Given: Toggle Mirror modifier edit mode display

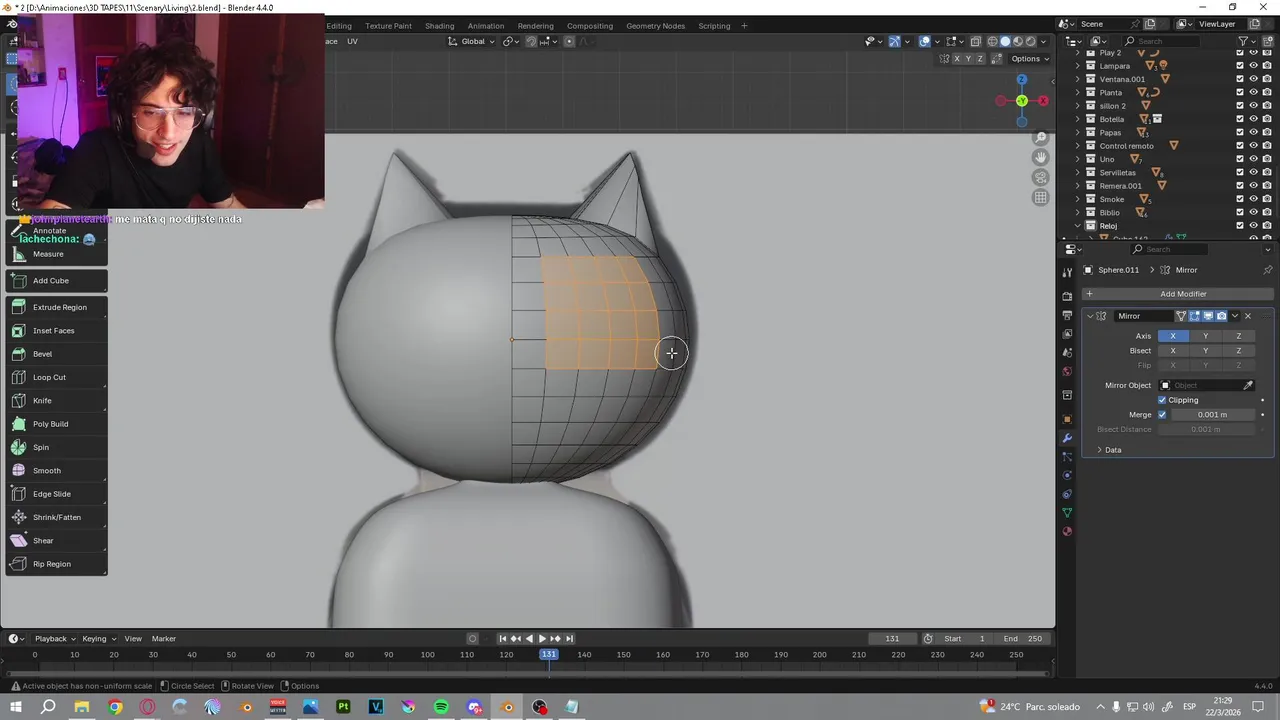Looking at the screenshot, I should coord(1194,316).
